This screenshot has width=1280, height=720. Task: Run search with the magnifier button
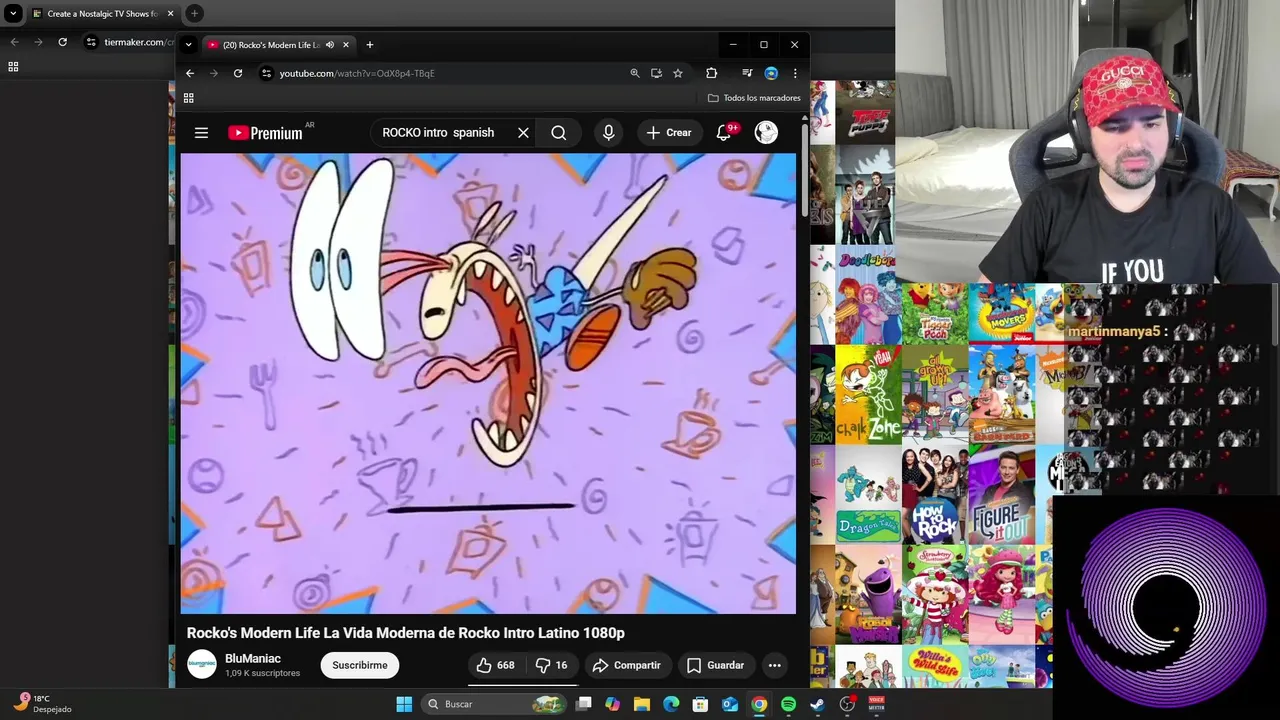tap(559, 132)
